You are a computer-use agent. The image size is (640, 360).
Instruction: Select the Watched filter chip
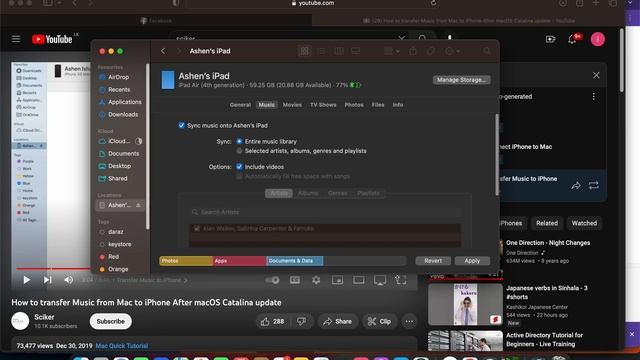click(x=584, y=223)
